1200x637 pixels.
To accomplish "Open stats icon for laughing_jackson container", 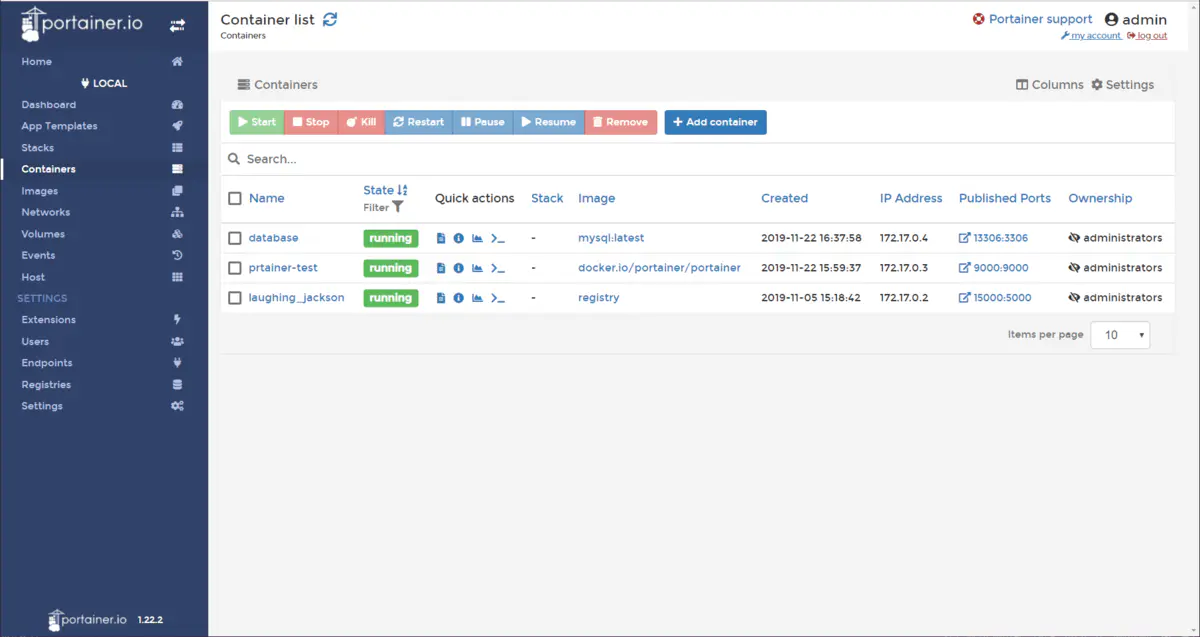I will tap(477, 298).
